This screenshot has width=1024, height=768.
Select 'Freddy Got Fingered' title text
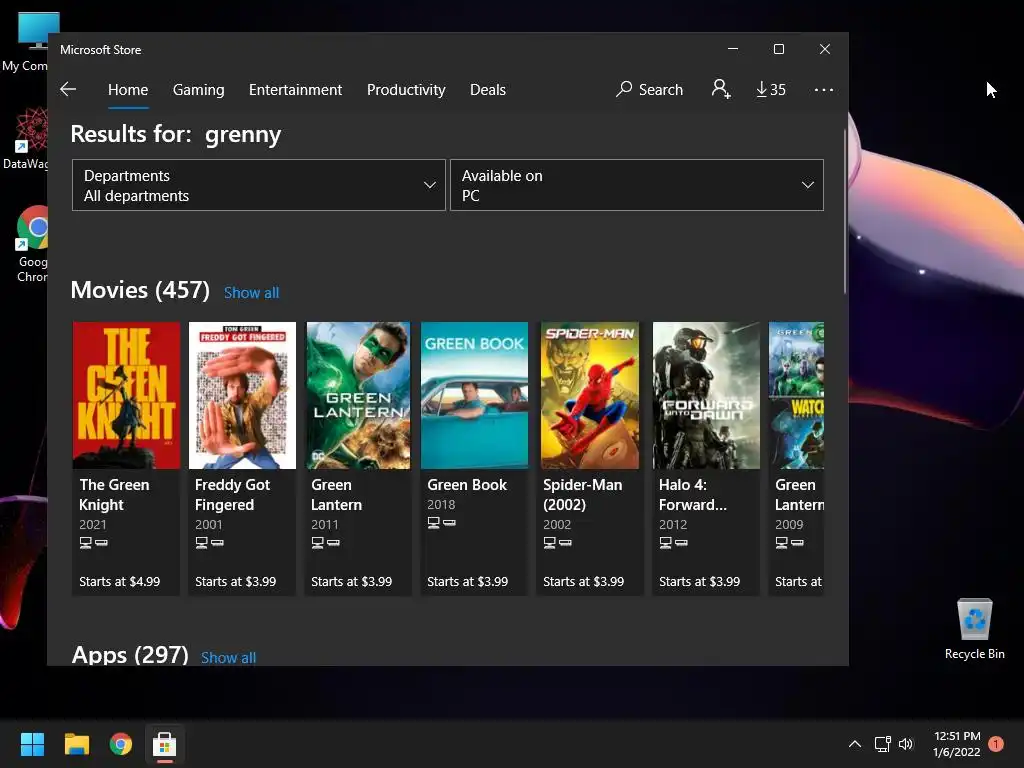[x=232, y=494]
